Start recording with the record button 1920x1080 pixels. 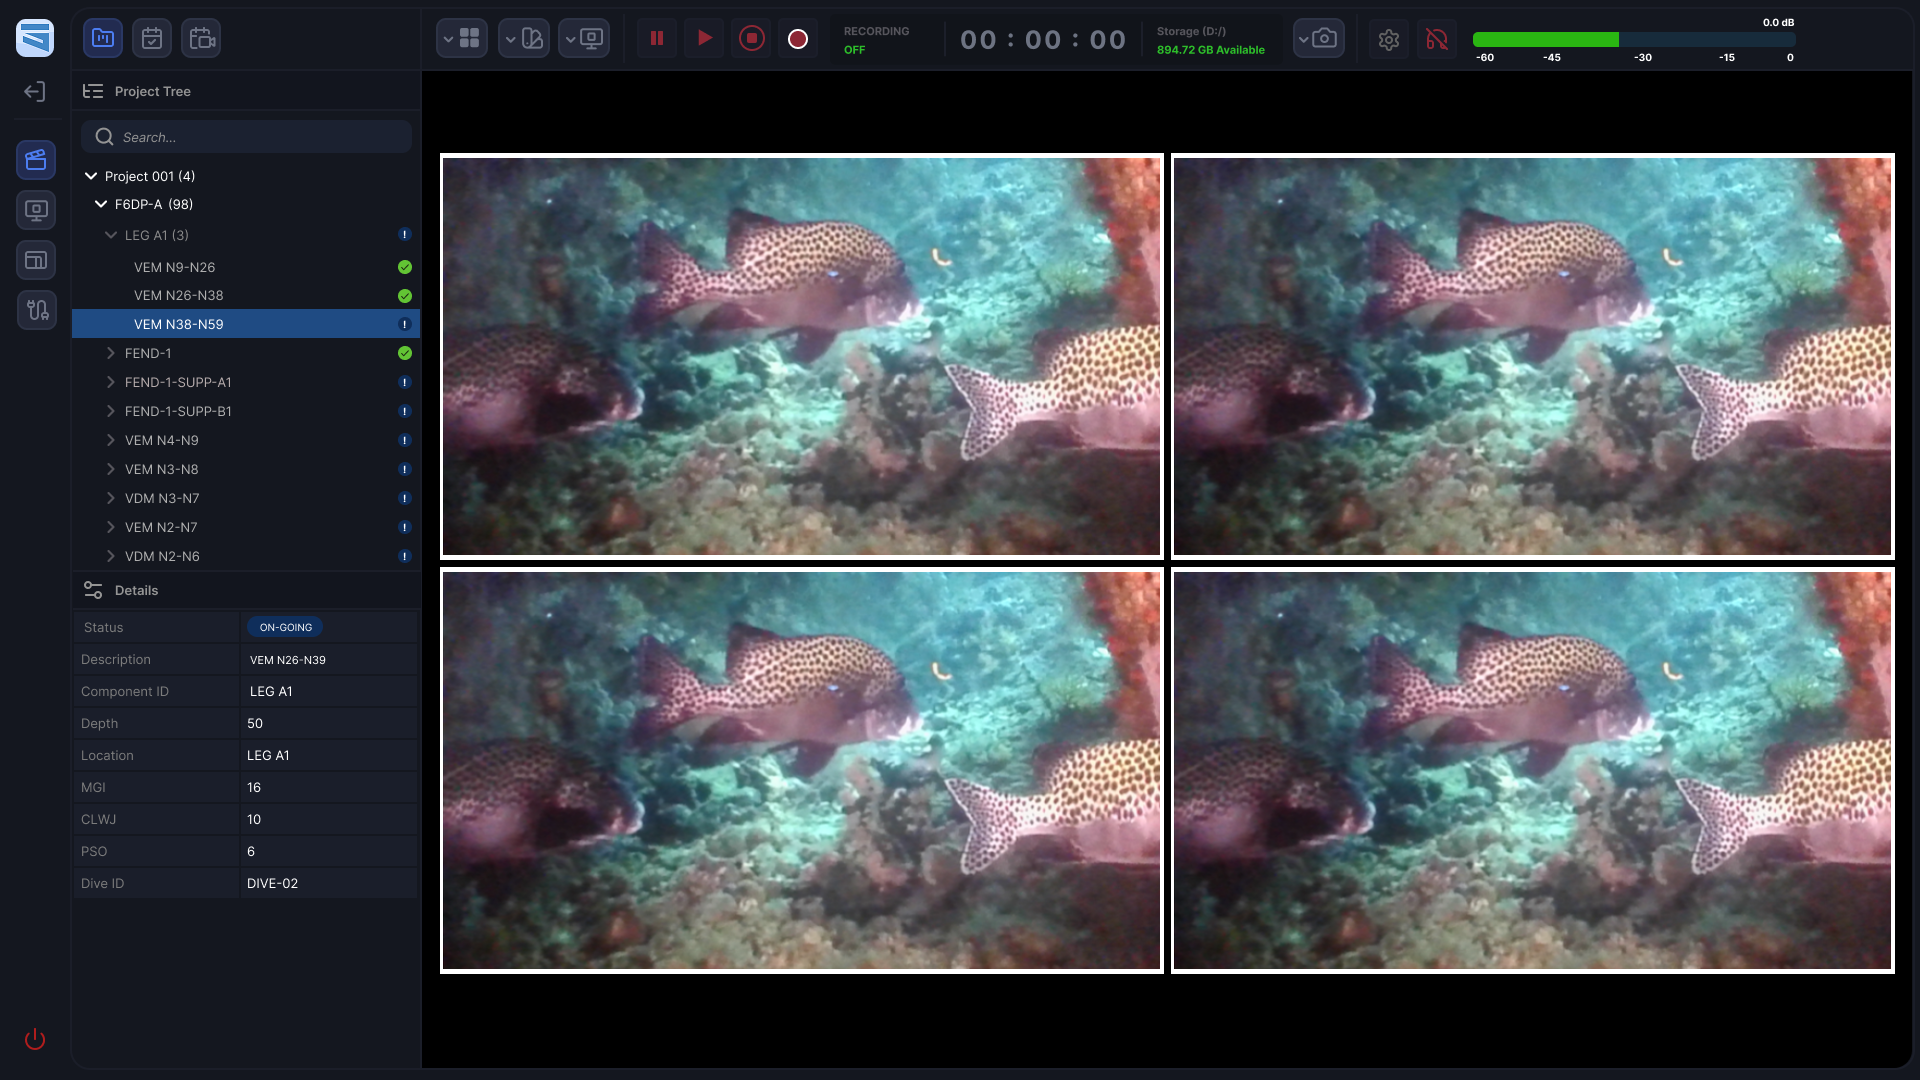(x=797, y=39)
